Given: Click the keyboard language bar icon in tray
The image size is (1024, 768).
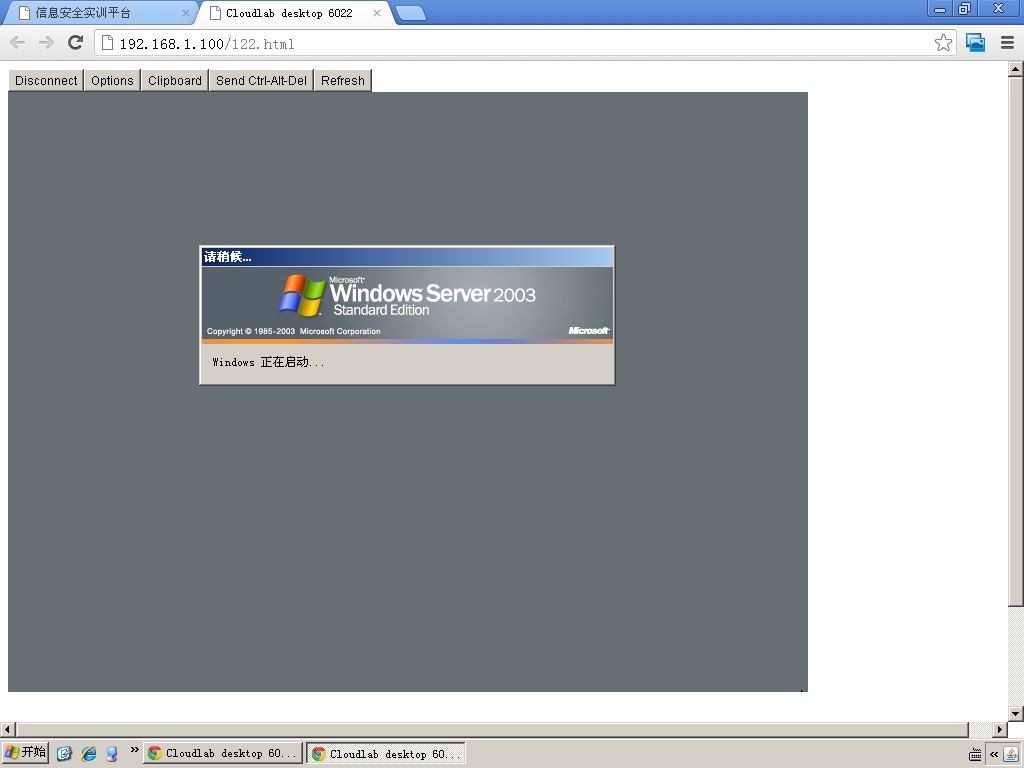Looking at the screenshot, I should [x=975, y=754].
